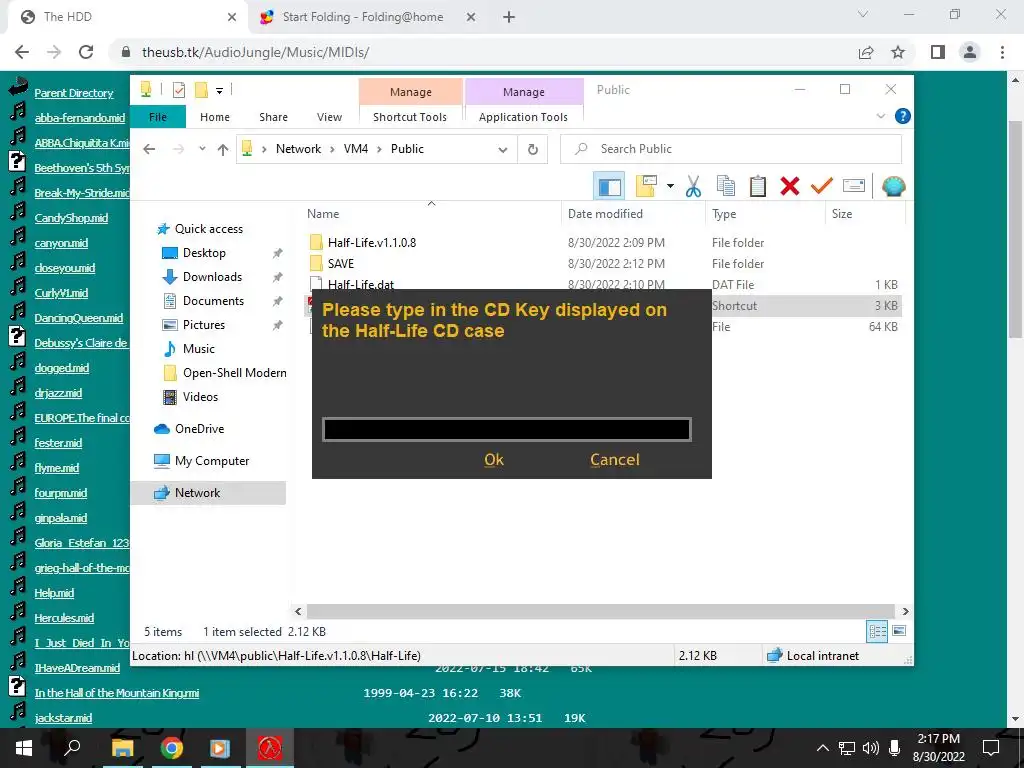This screenshot has width=1024, height=768.
Task: Click Network in the address breadcrumb
Action: 298,149
